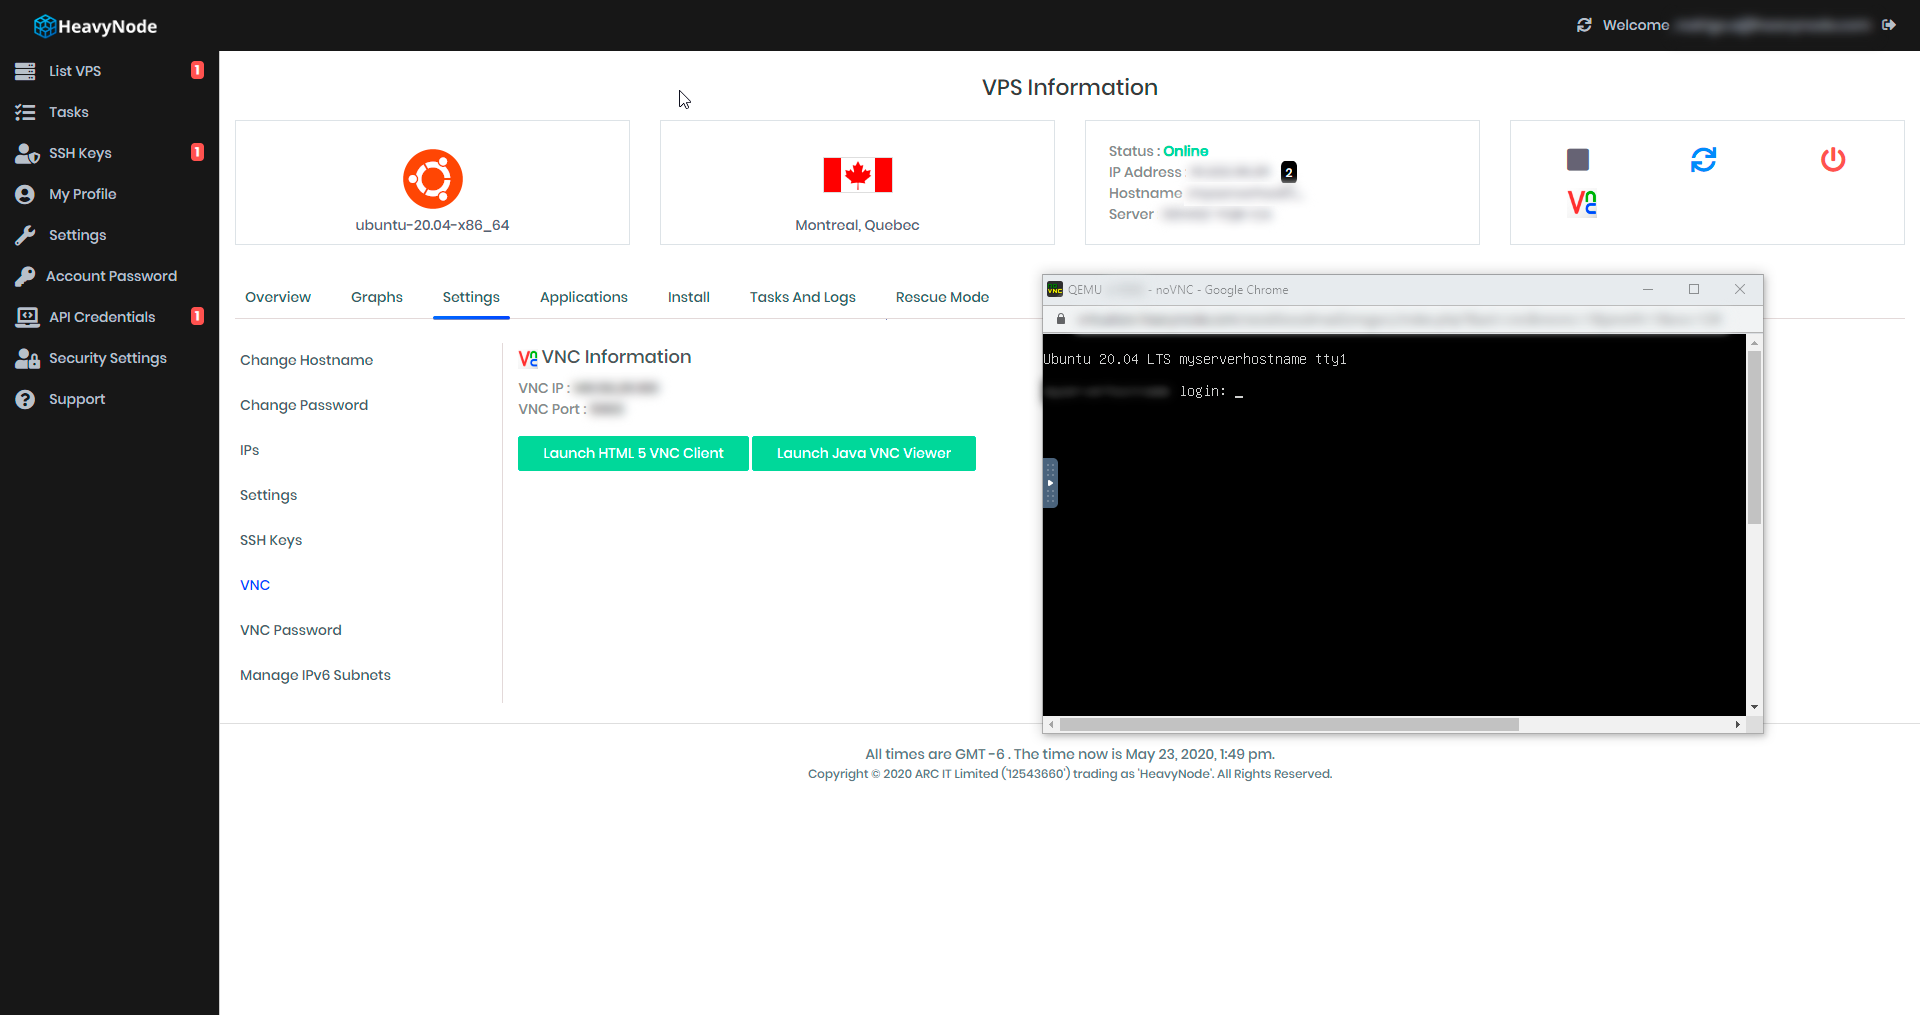The width and height of the screenshot is (1920, 1015).
Task: Click the Support question-mark icon
Action: coord(25,399)
